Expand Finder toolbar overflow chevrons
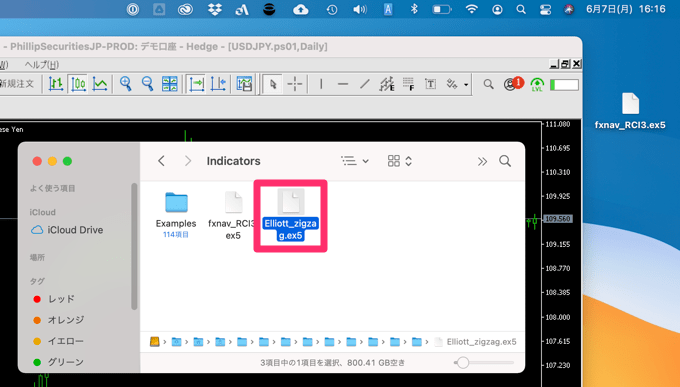This screenshot has height=387, width=680. [x=482, y=161]
